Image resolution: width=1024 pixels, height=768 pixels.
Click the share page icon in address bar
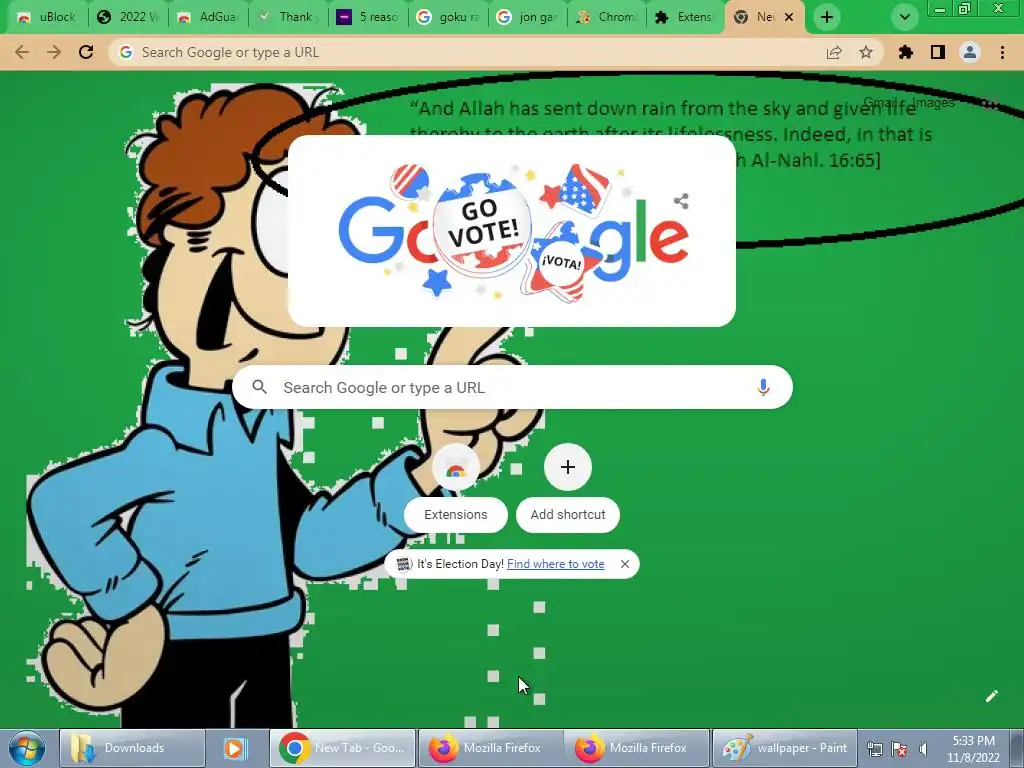(834, 52)
